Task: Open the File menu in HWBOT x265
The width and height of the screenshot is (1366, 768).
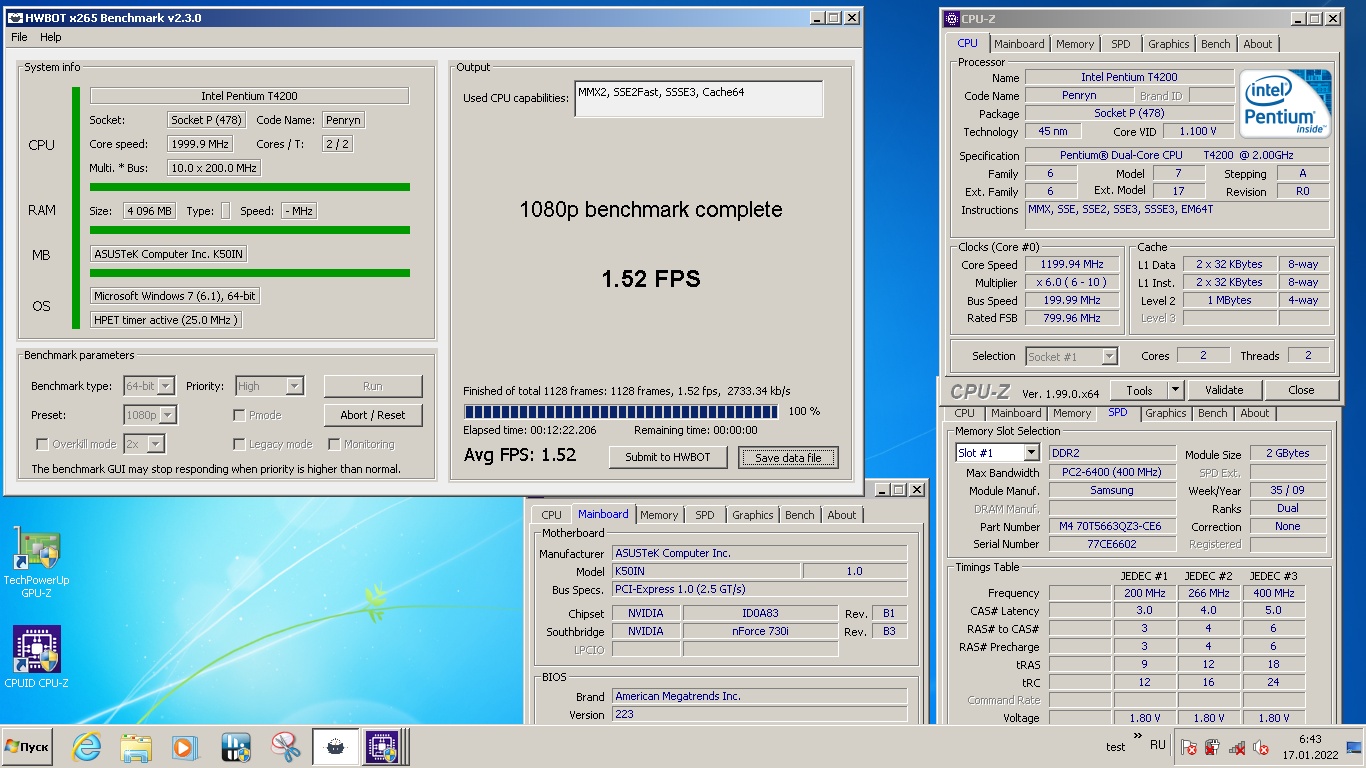Action: tap(19, 37)
